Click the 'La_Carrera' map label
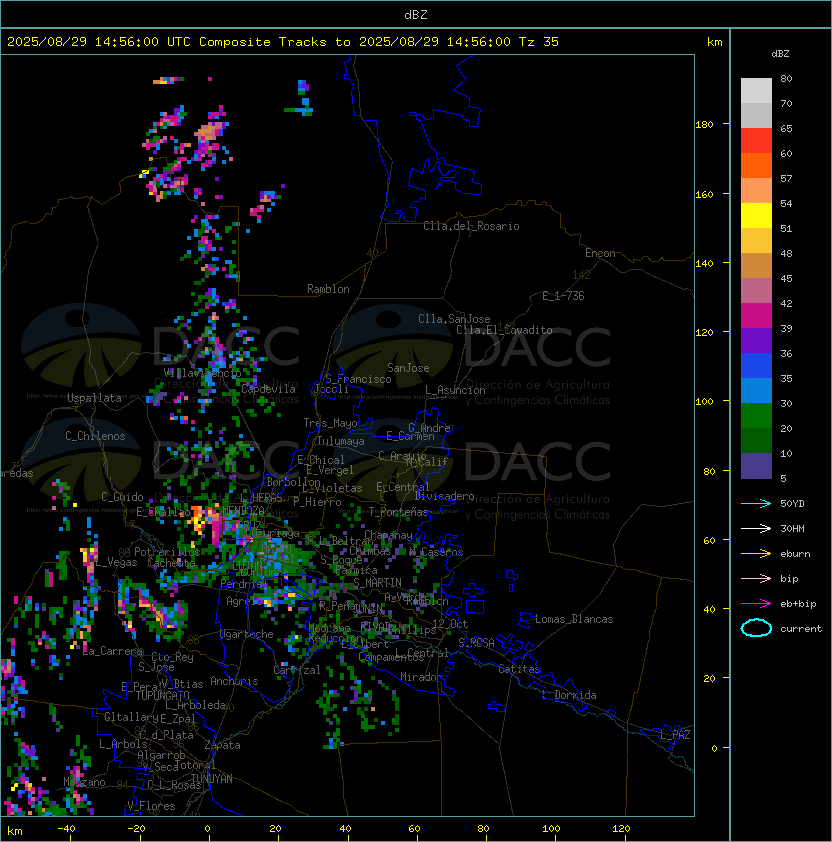The height and width of the screenshot is (842, 832). 113,651
